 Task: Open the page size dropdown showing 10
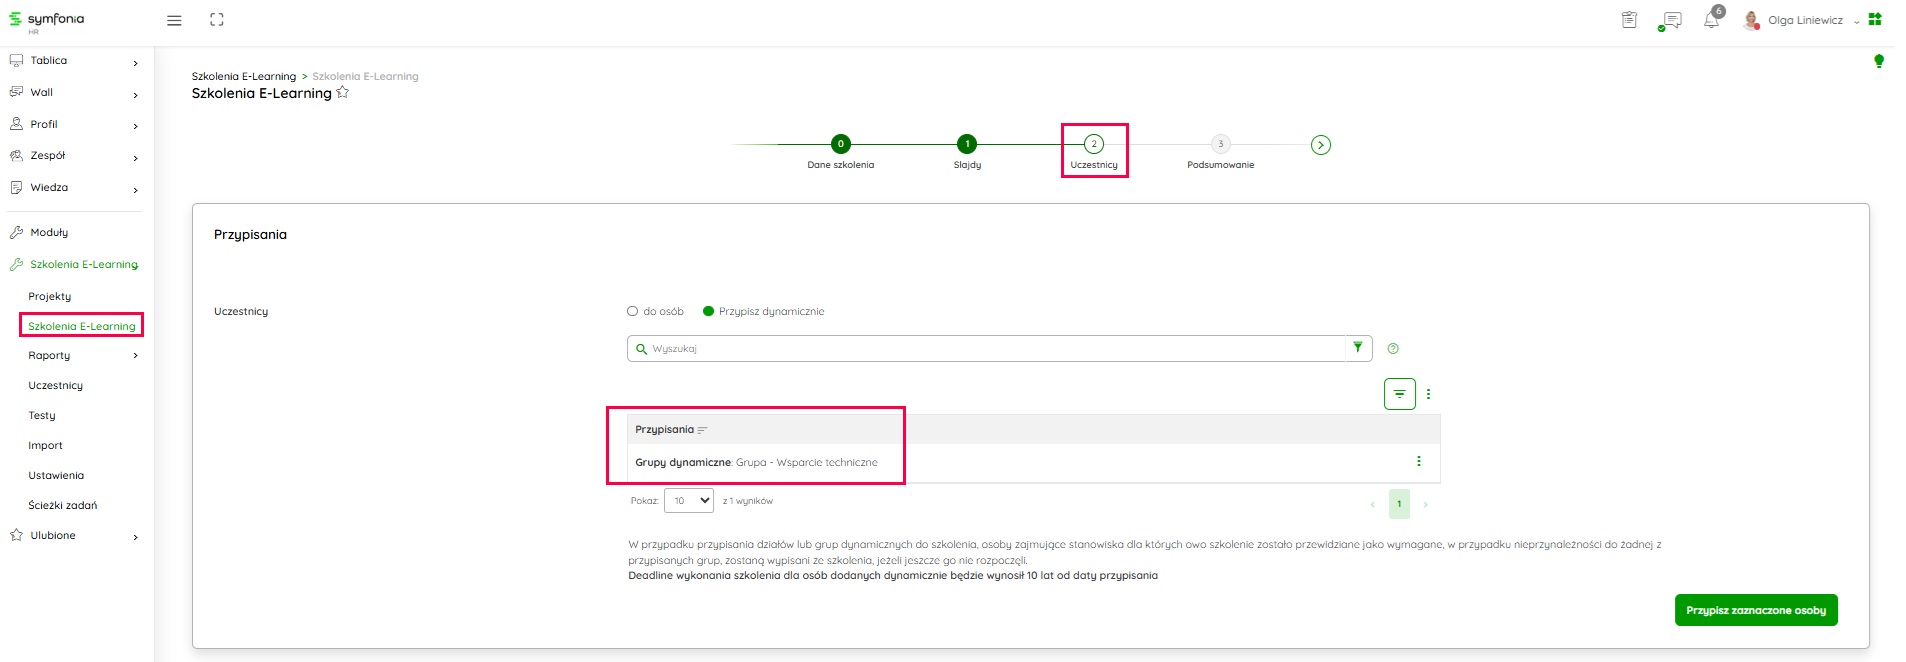[689, 501]
